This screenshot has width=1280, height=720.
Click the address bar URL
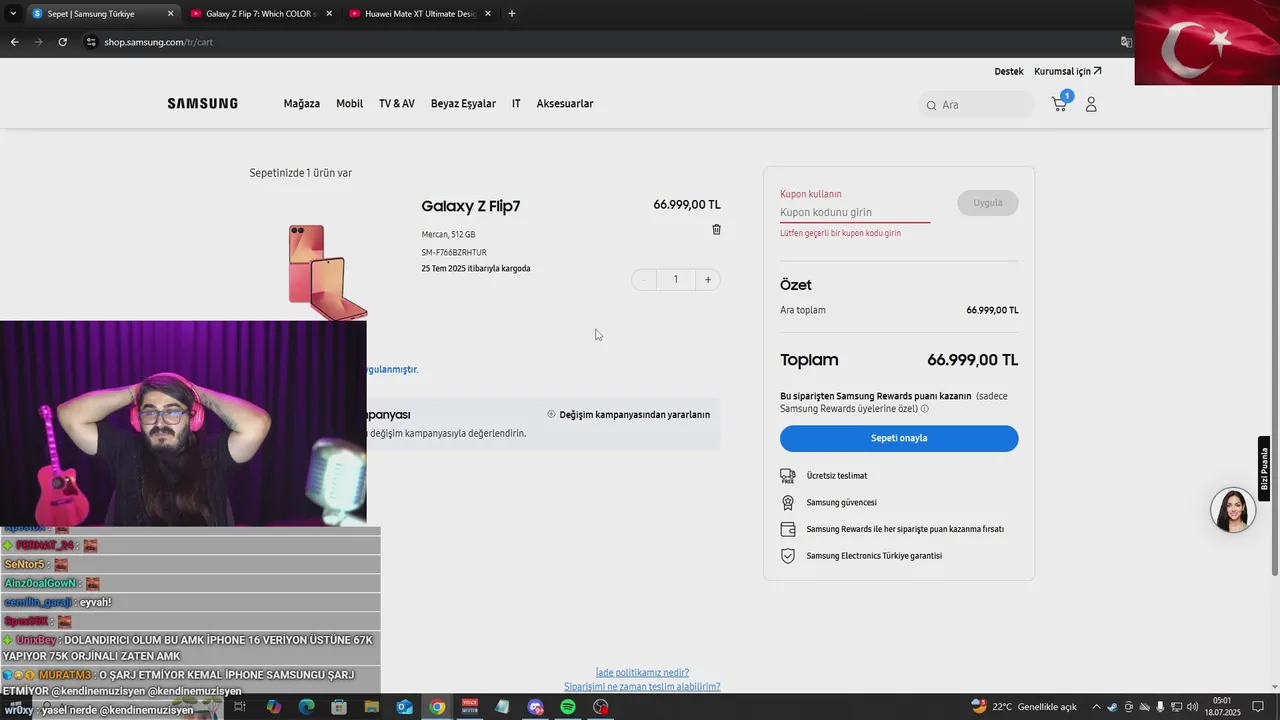pyautogui.click(x=158, y=42)
